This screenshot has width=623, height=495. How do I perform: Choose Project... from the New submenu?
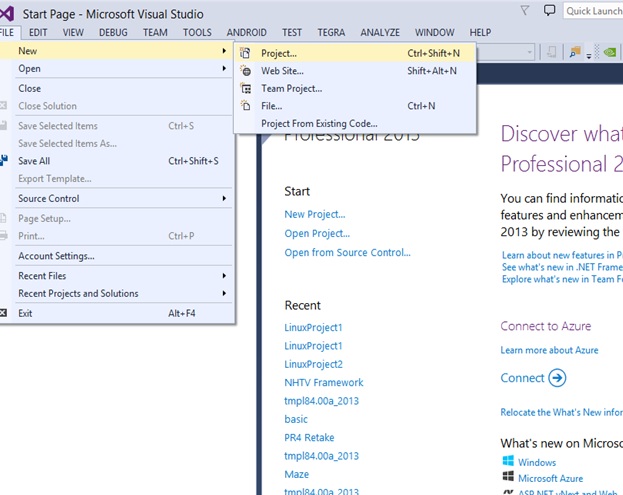[355, 53]
